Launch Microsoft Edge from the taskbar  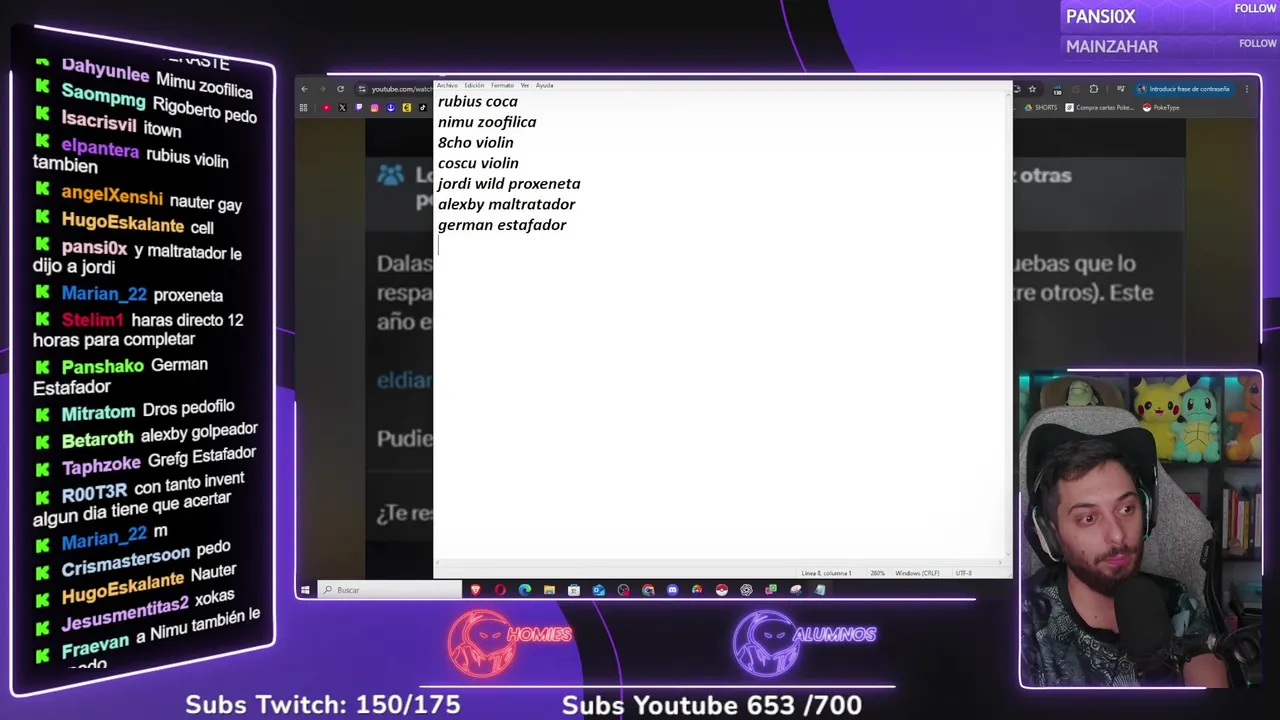(x=525, y=590)
